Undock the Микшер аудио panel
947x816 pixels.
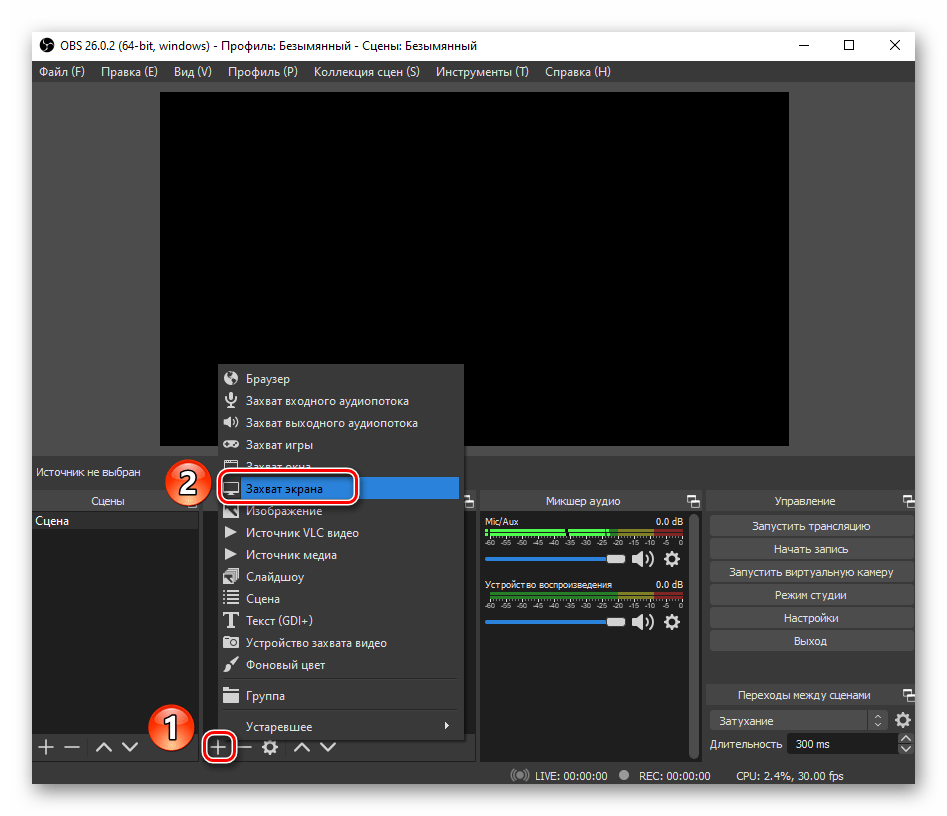click(693, 501)
